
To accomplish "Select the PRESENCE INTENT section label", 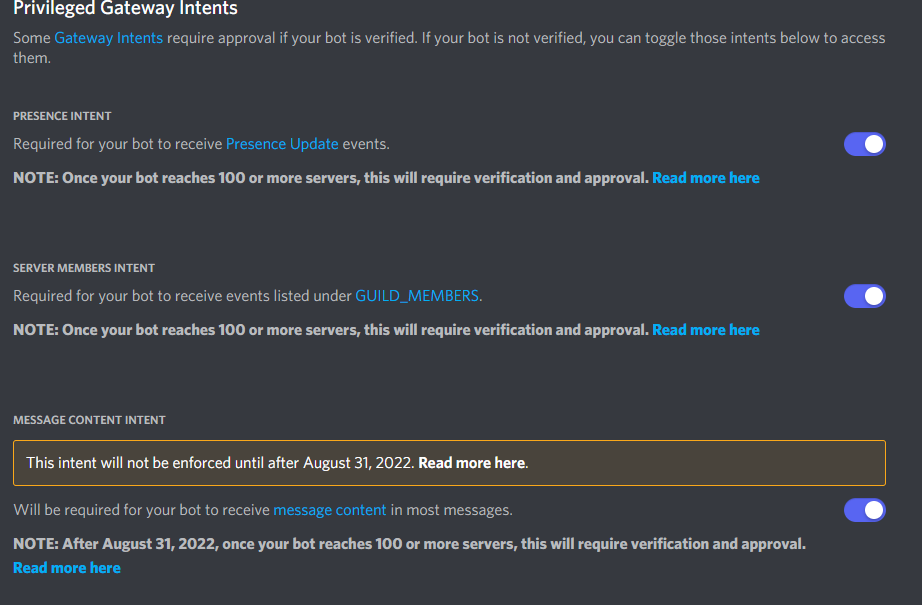I will point(62,115).
